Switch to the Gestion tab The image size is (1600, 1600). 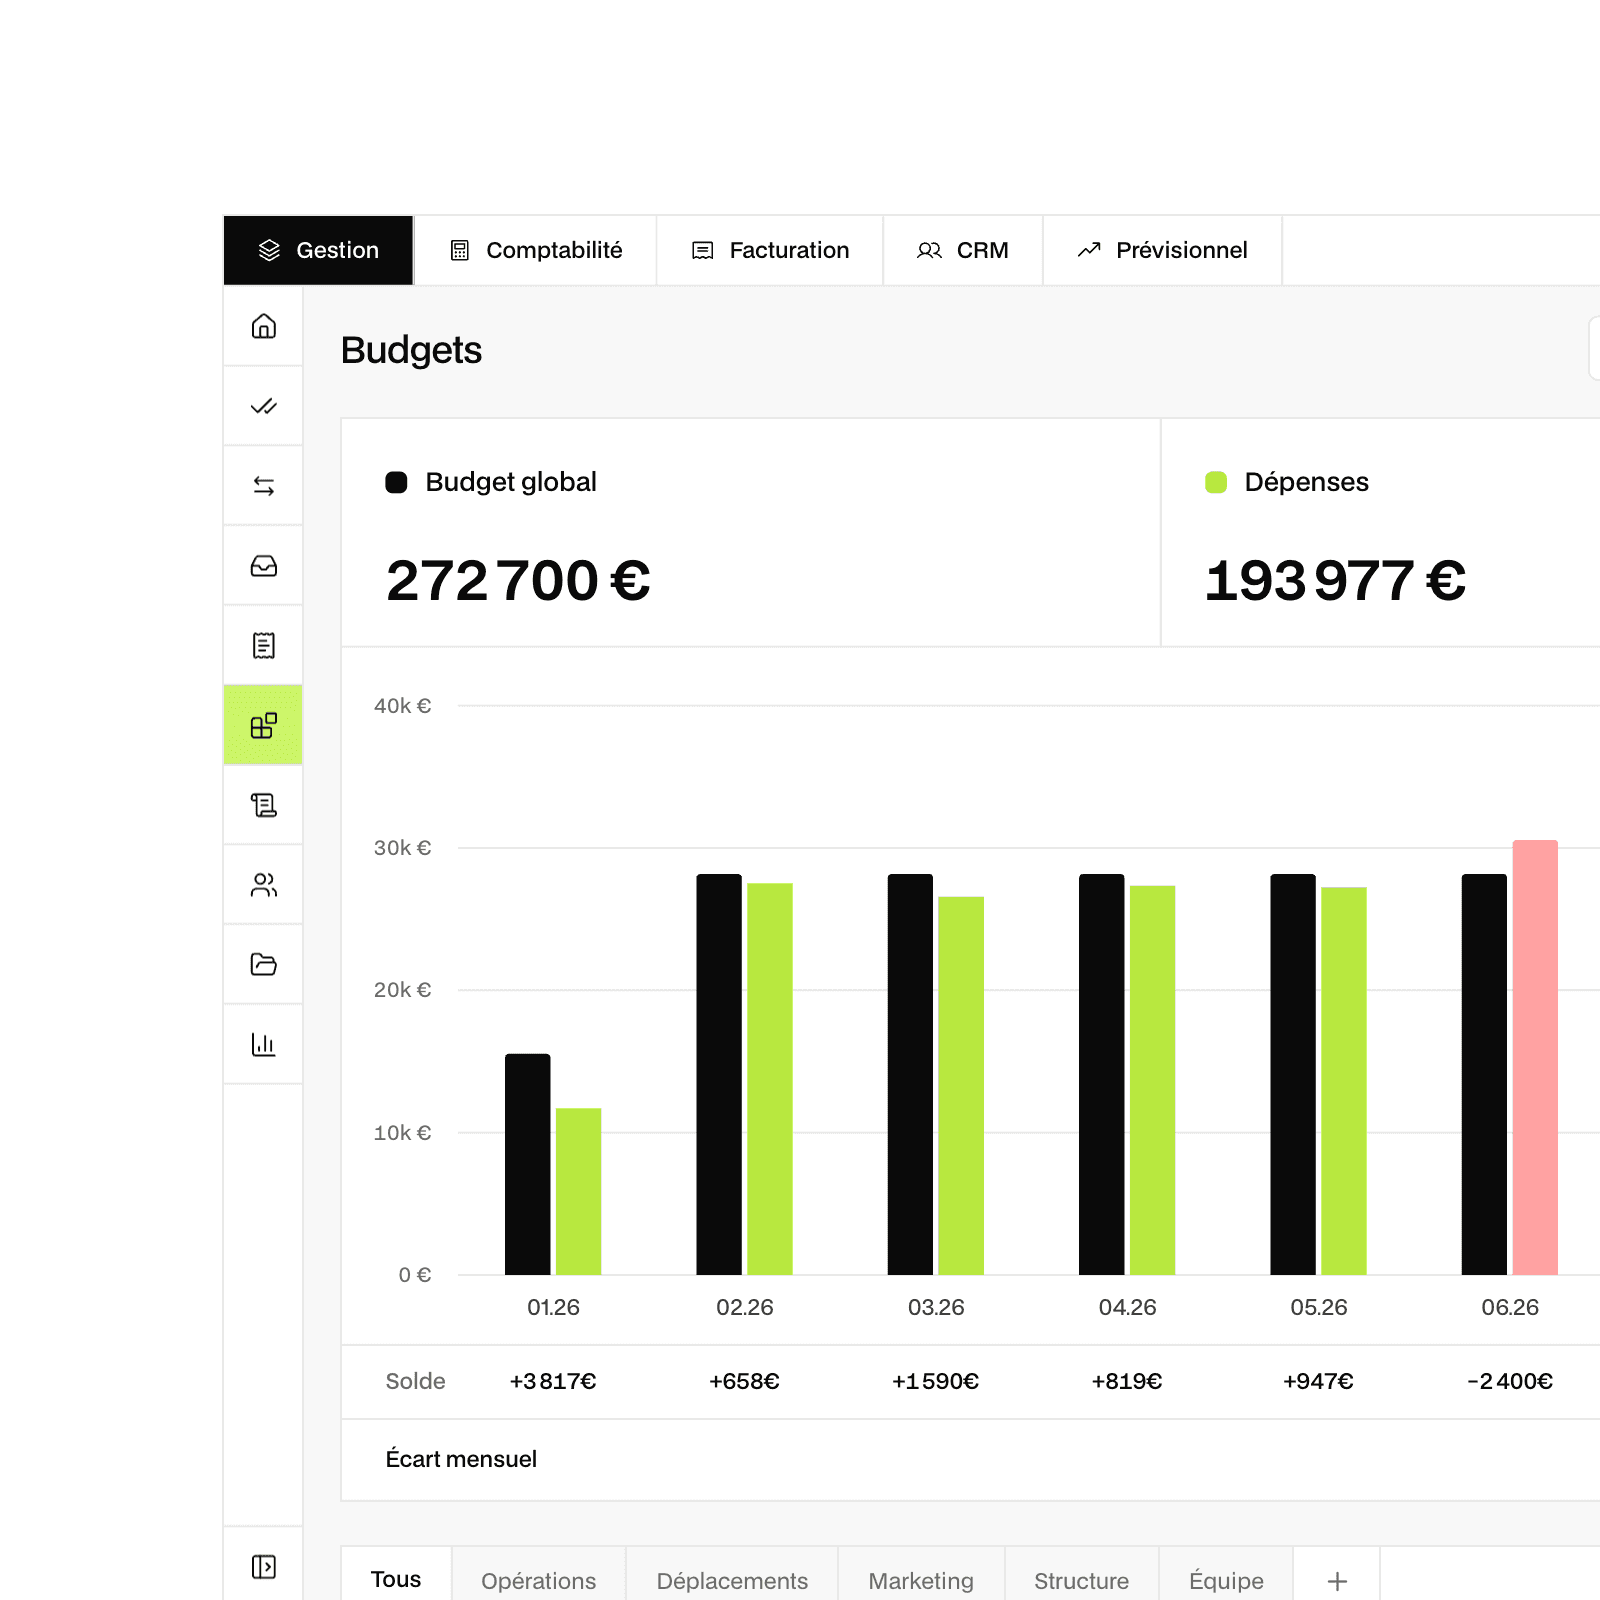319,250
